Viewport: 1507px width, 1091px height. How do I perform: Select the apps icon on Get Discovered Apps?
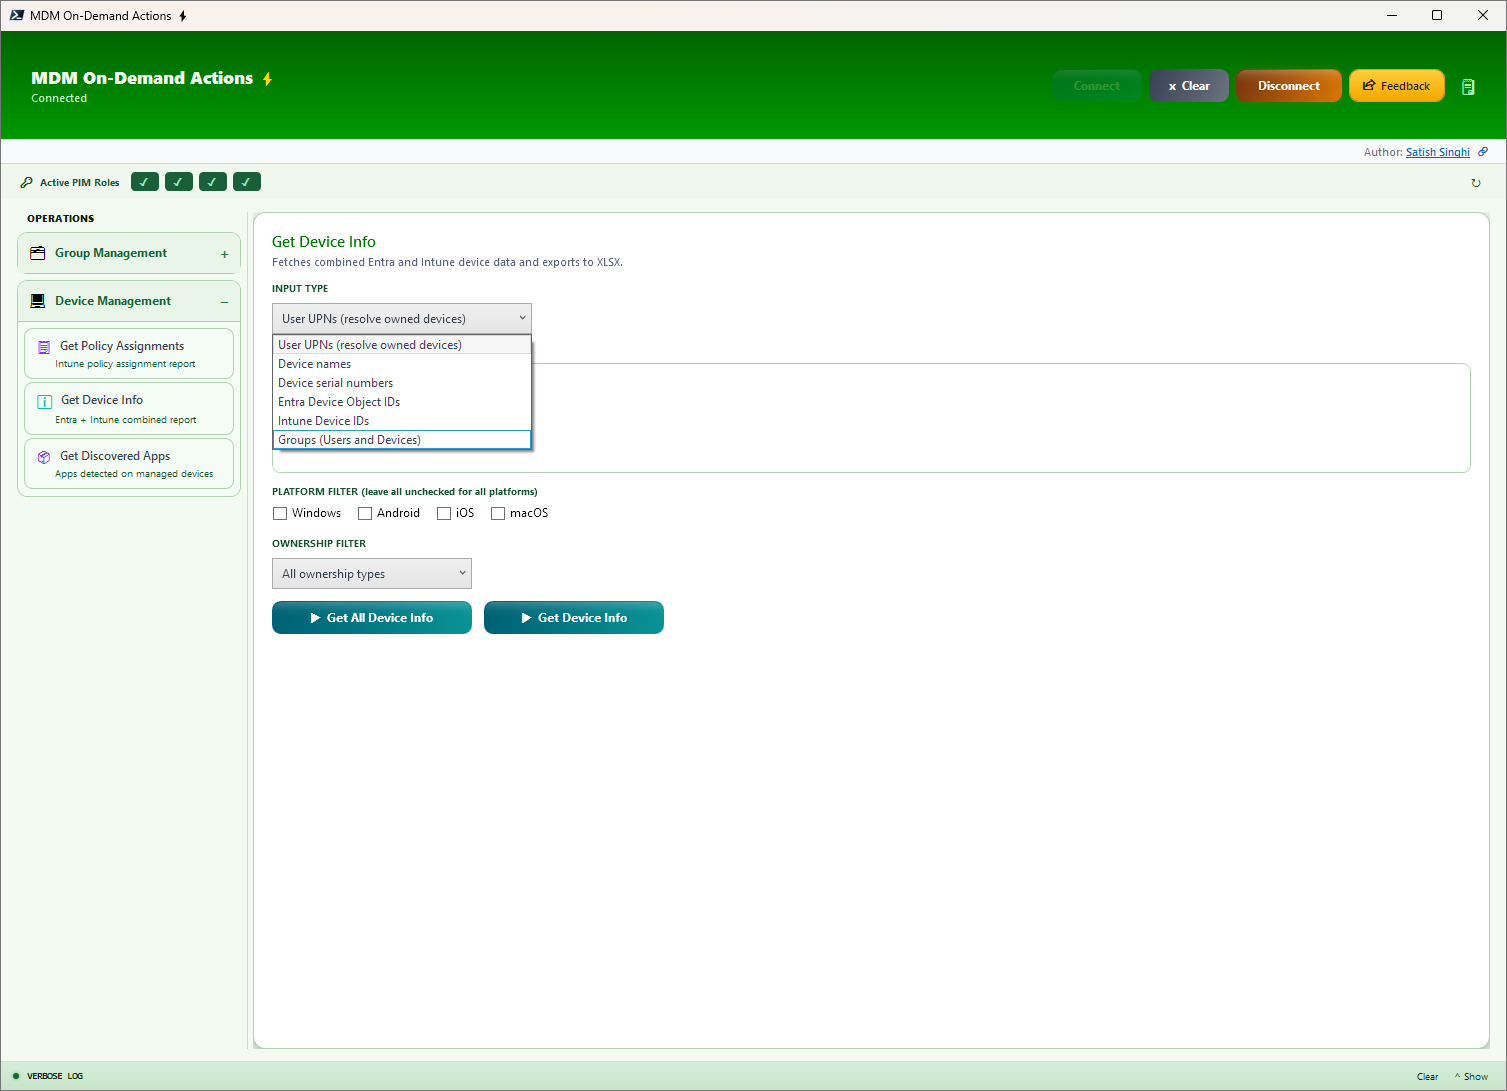pyautogui.click(x=44, y=456)
